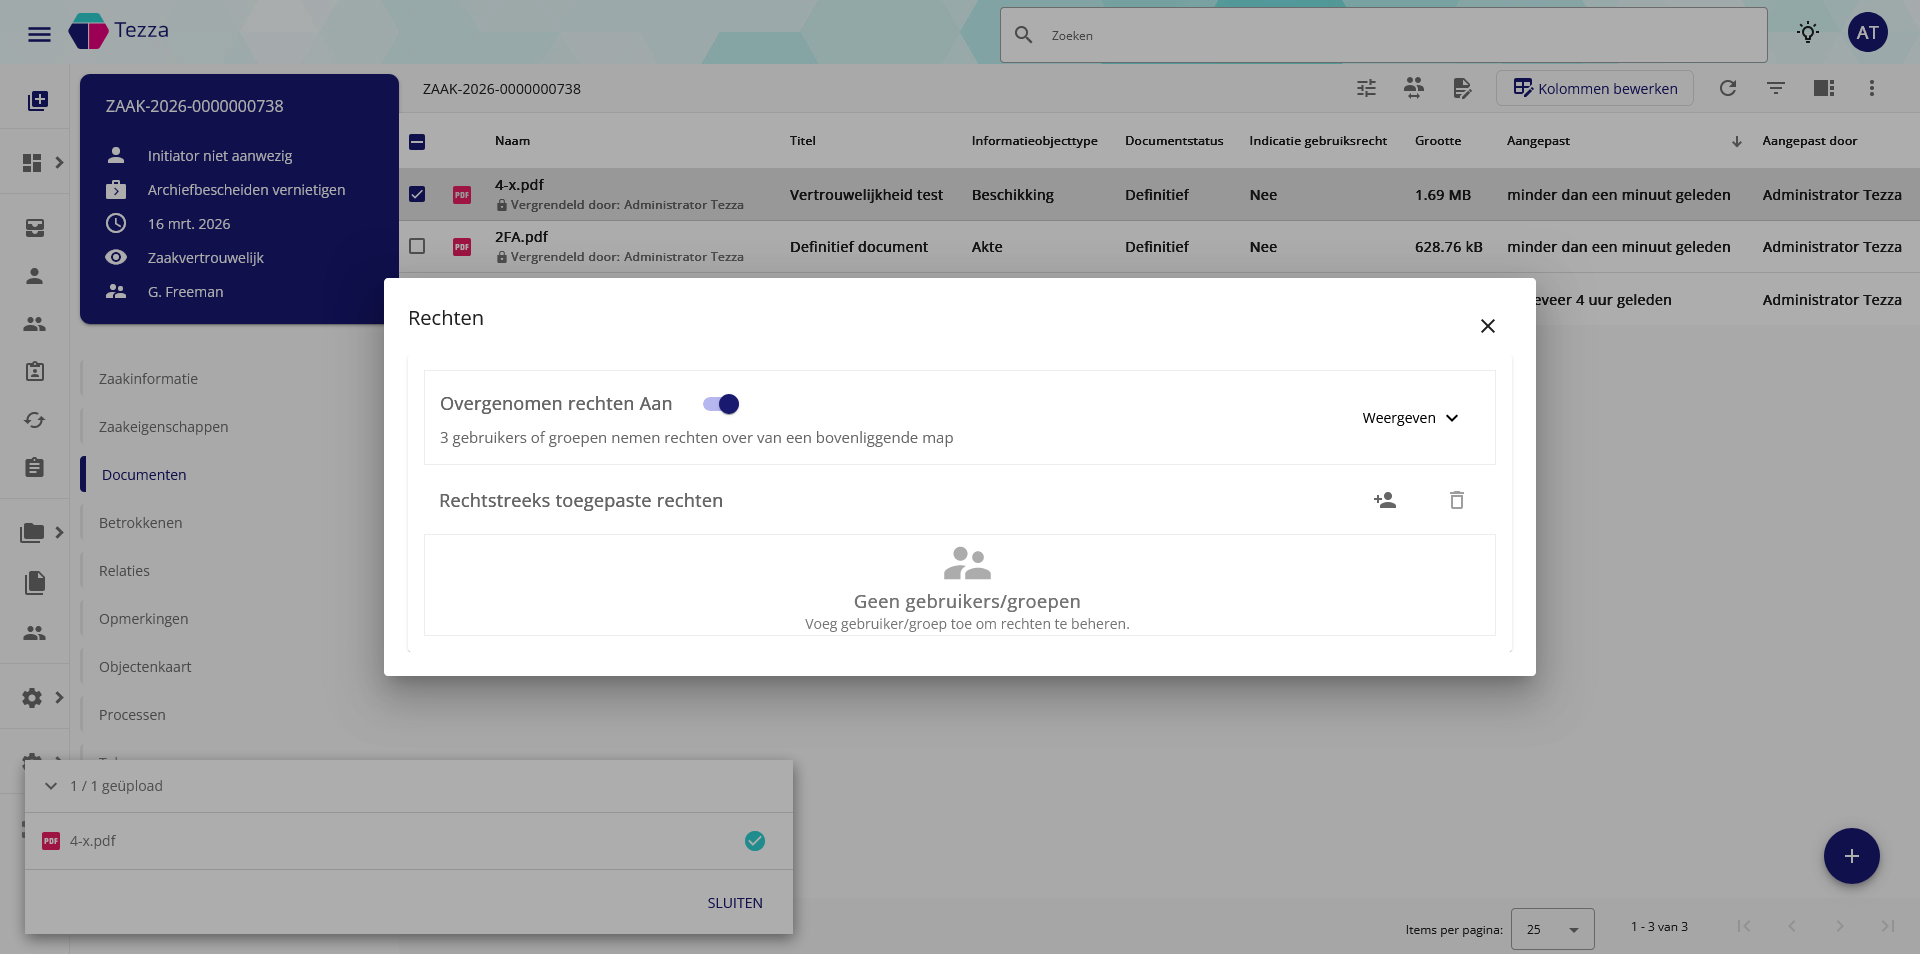
Task: Click the floating plus add button
Action: pos(1851,856)
